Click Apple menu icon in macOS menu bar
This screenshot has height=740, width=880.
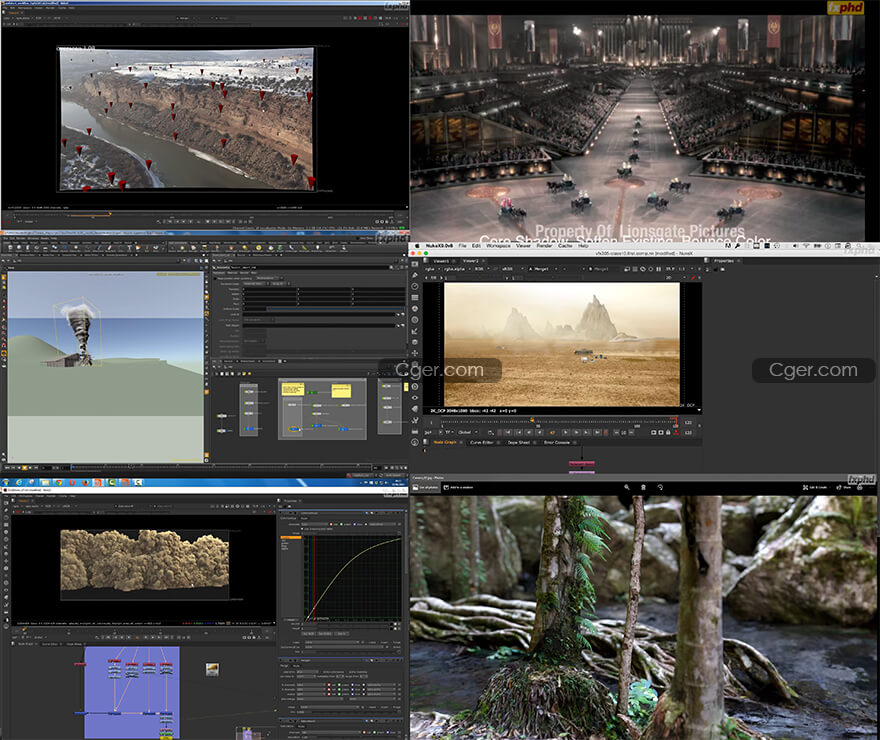coord(417,246)
